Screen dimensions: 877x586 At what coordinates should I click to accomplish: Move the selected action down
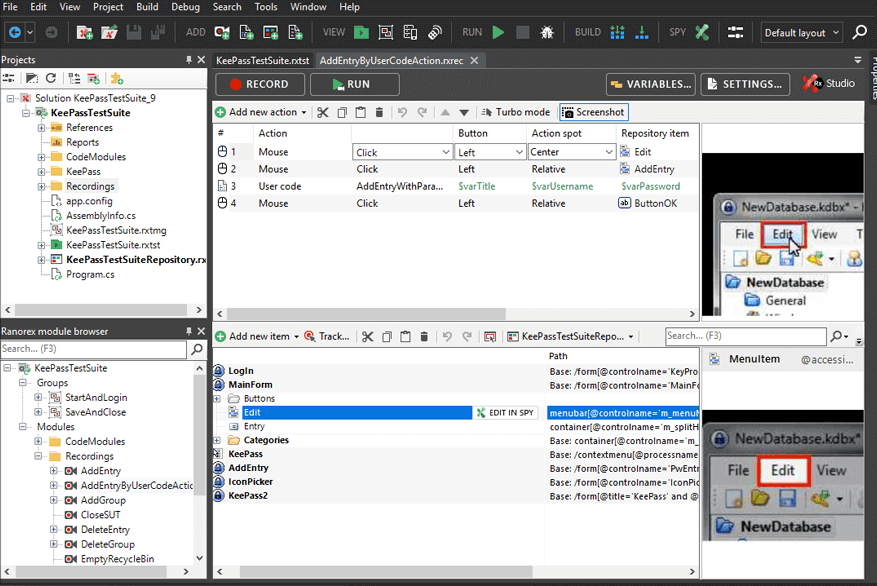pos(464,112)
